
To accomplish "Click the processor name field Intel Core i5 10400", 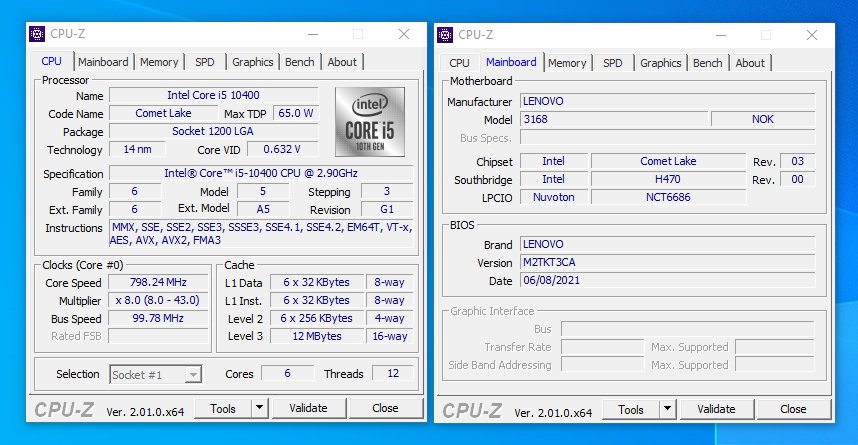I will (213, 95).
